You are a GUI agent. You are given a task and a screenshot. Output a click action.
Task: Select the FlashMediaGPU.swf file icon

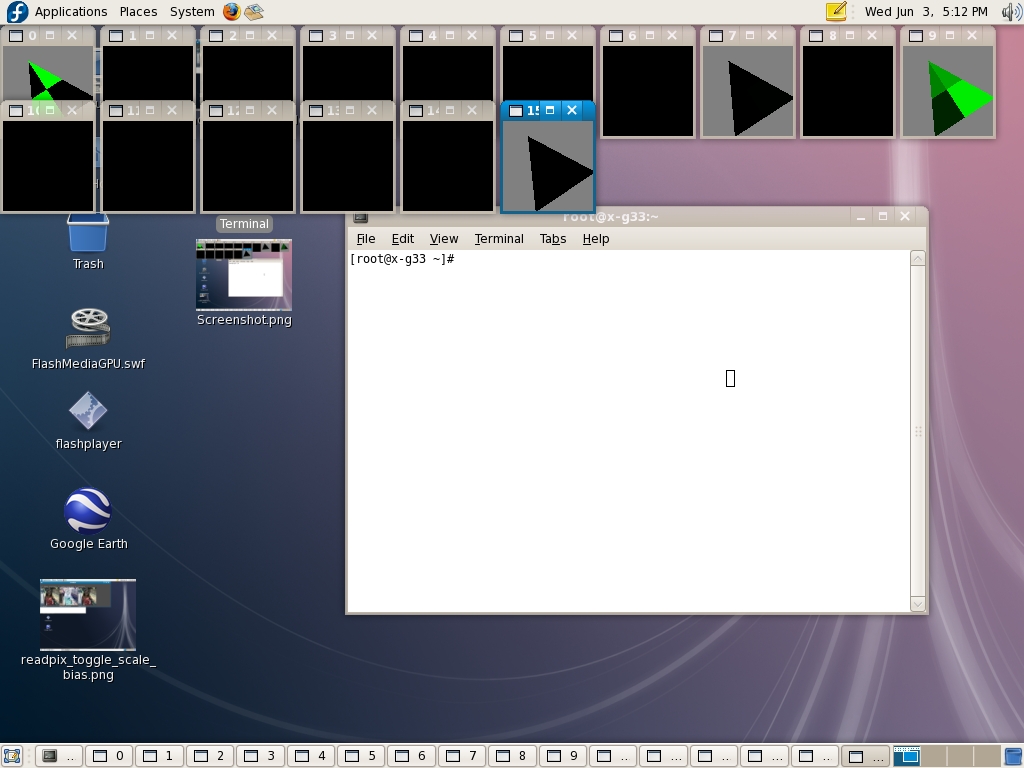[x=88, y=329]
